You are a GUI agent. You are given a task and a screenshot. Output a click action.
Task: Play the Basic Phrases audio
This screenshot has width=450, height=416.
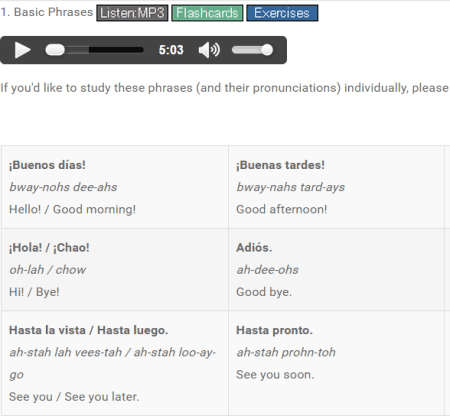pos(22,50)
